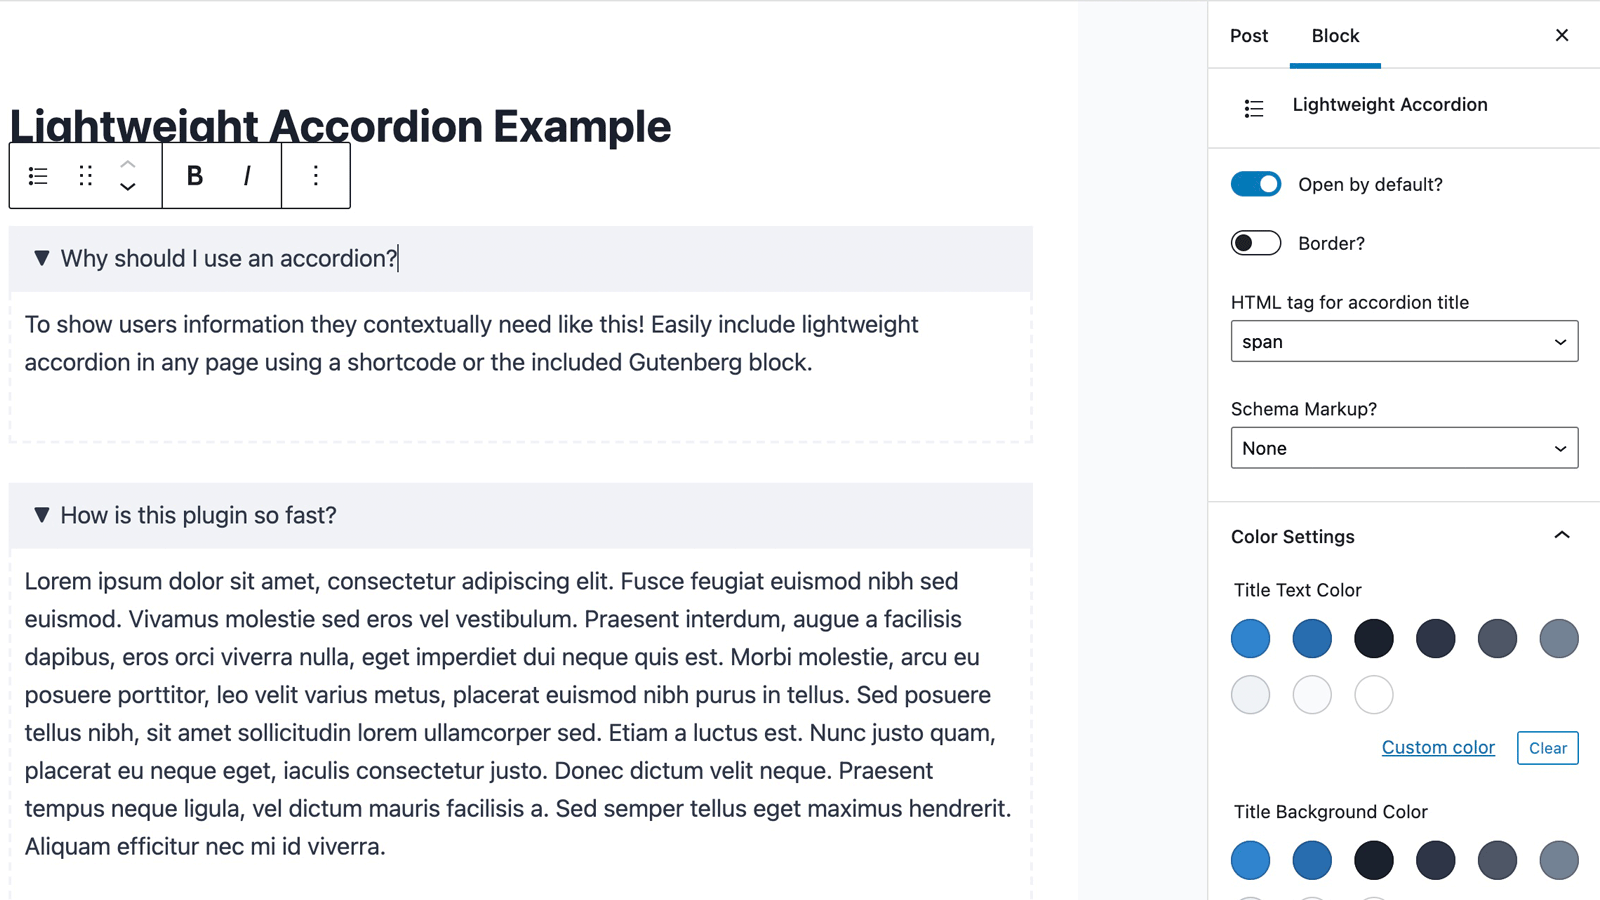Open the block options three-dot menu
The width and height of the screenshot is (1600, 900).
315,175
